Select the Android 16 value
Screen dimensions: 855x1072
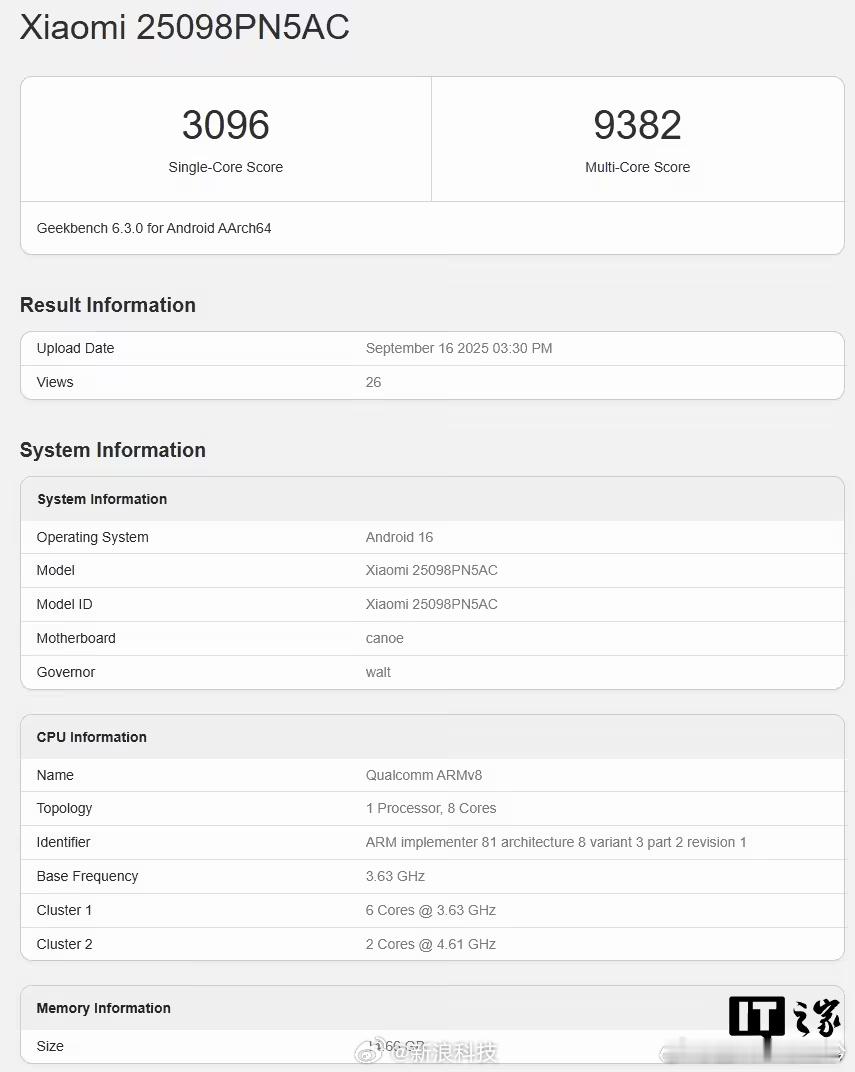[399, 537]
